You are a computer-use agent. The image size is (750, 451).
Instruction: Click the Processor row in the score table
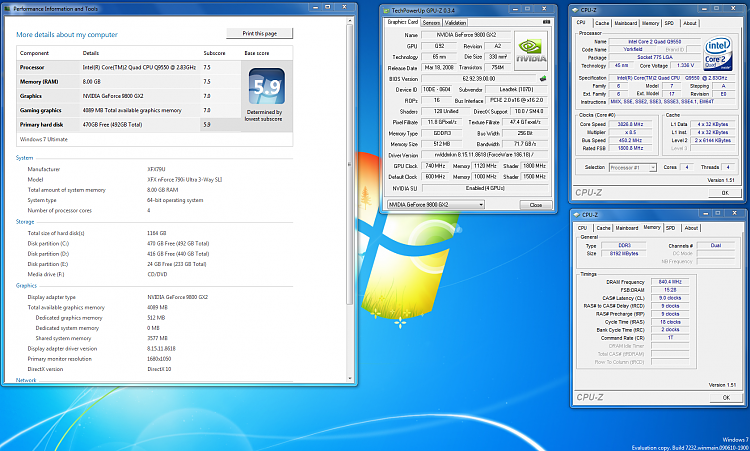tap(129, 67)
